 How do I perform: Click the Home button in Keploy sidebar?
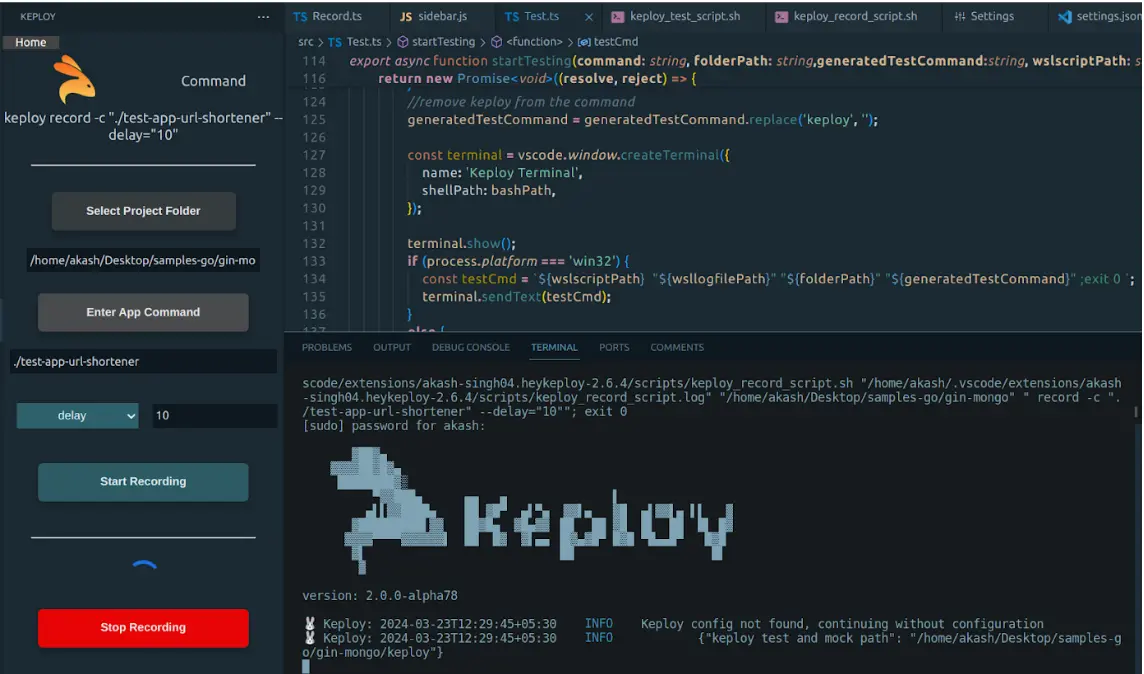[x=31, y=42]
